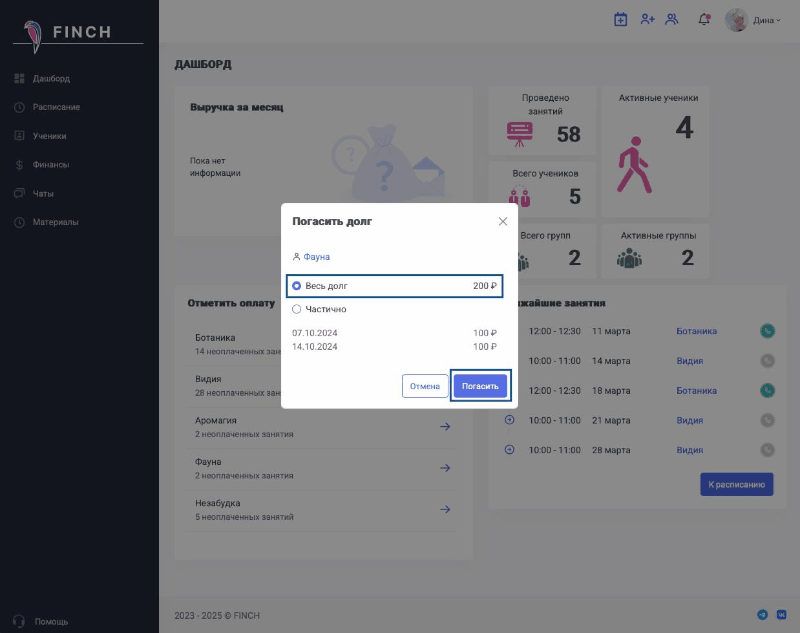Click the Telegram icon in the footer
This screenshot has height=633, width=800.
coord(763,614)
